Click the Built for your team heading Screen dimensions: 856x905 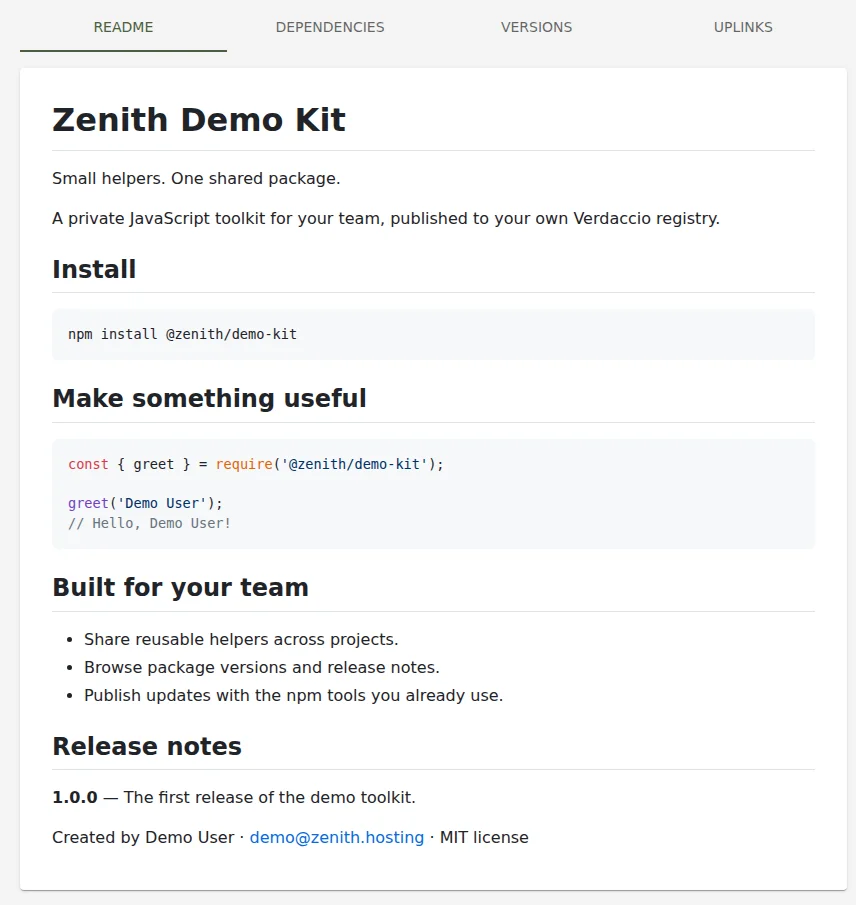point(180,588)
